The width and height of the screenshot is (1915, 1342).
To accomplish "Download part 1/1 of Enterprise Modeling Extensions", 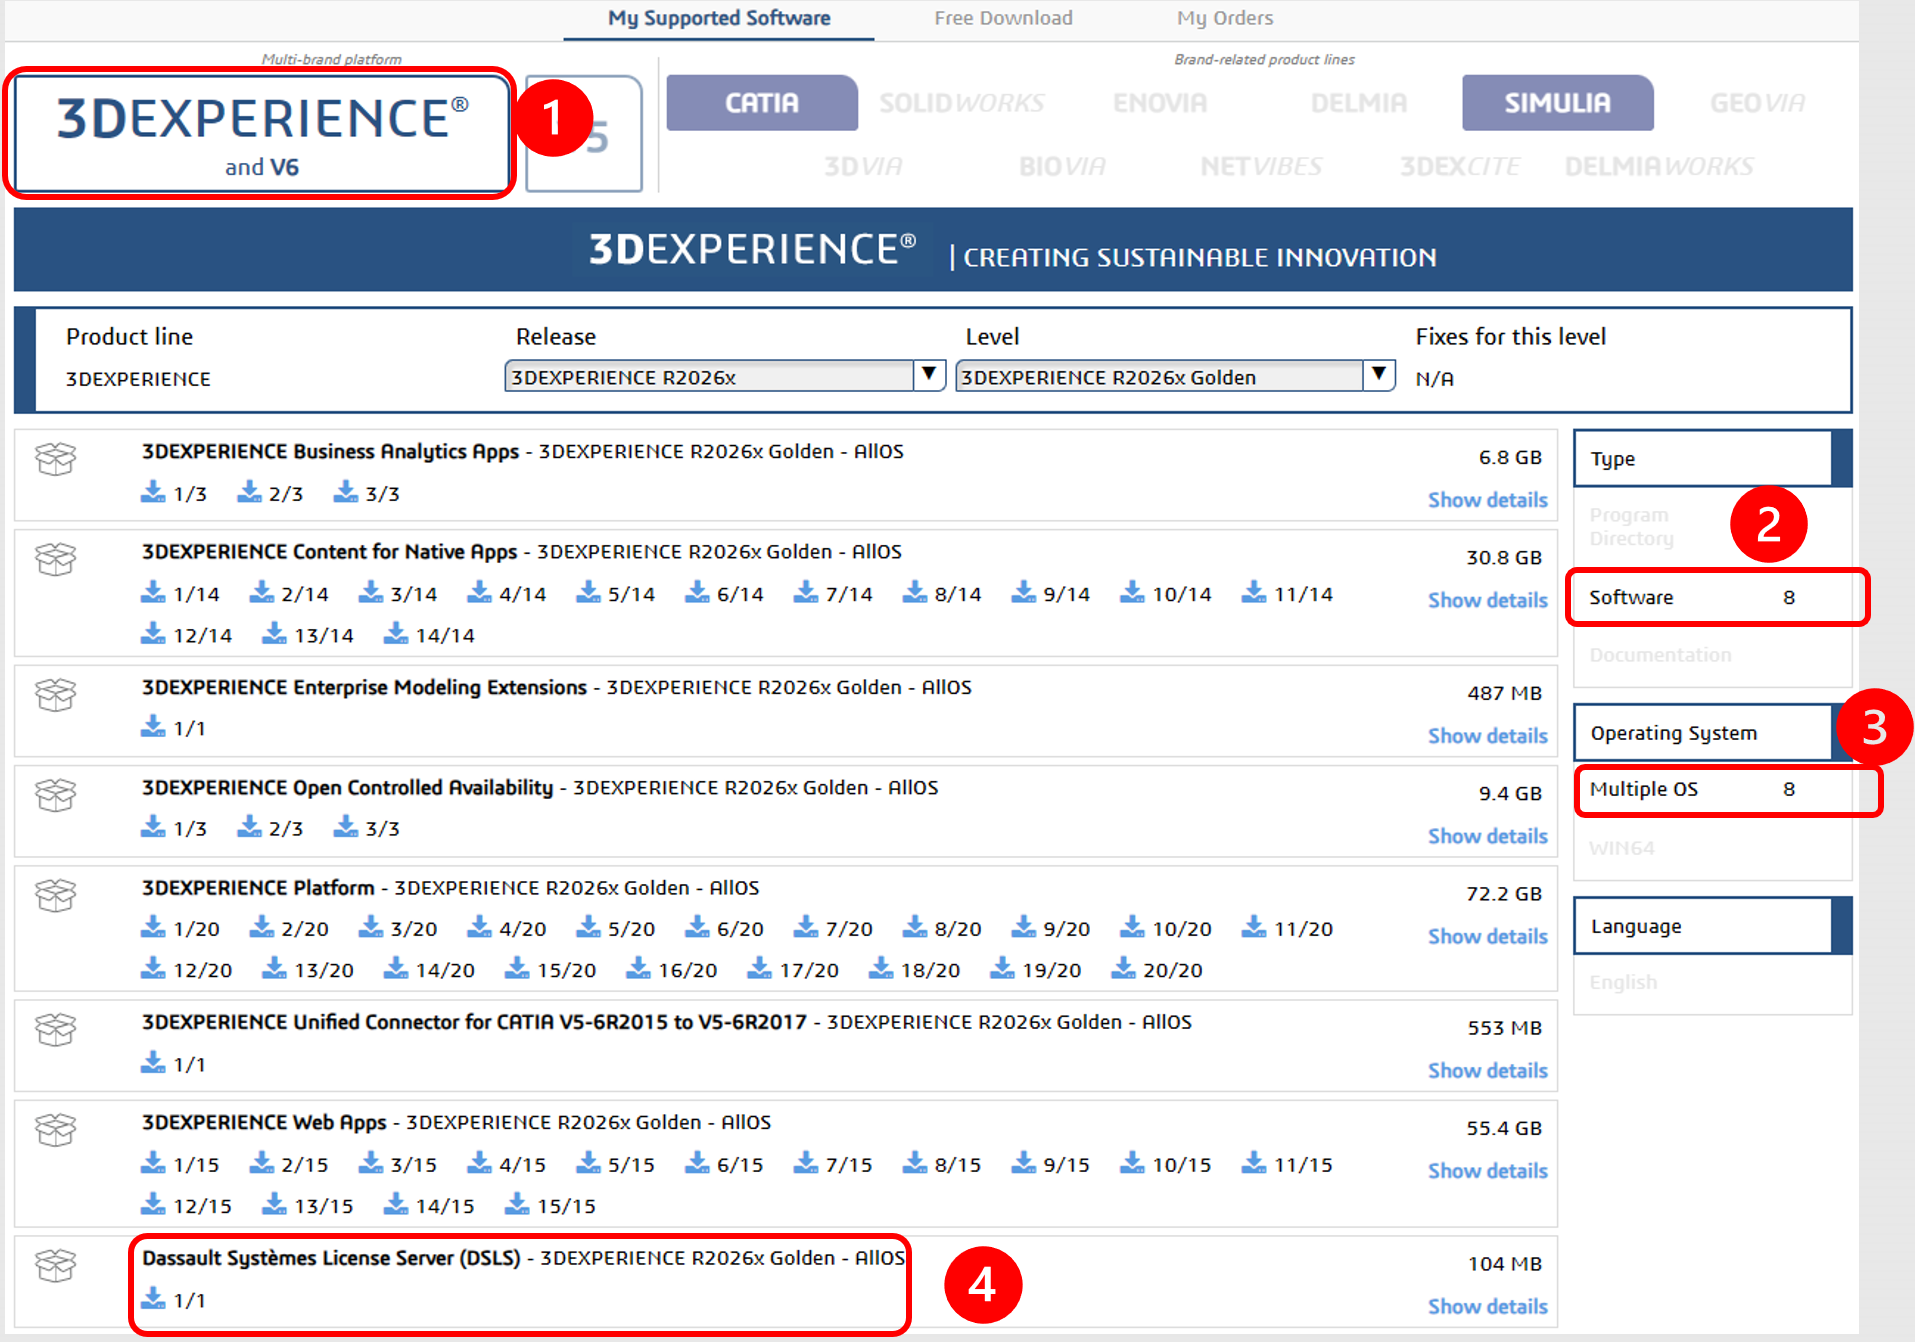I will point(173,728).
